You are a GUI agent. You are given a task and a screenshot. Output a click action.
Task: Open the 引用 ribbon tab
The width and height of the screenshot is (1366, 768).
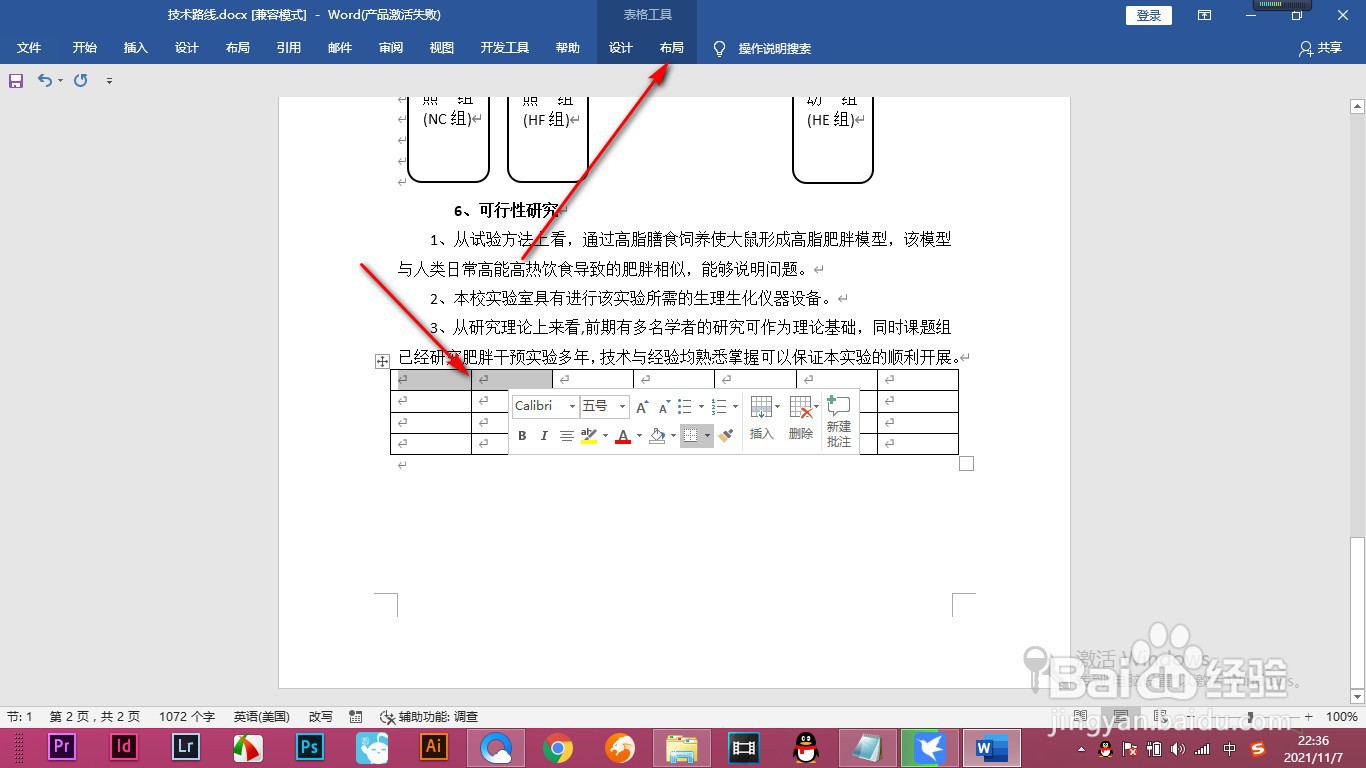(x=289, y=48)
